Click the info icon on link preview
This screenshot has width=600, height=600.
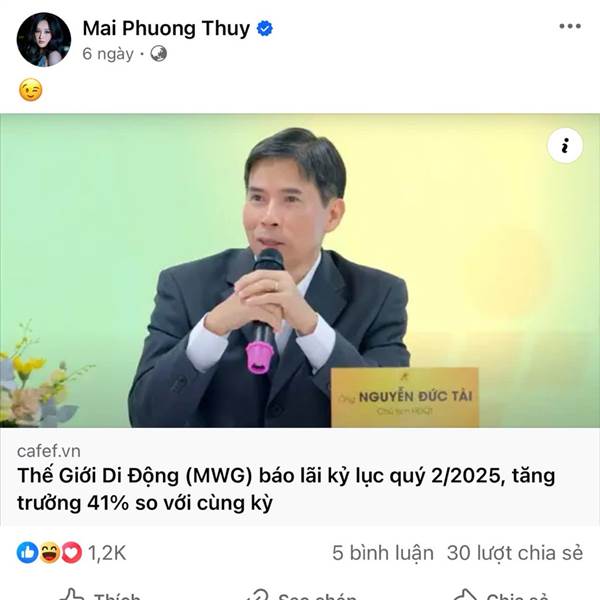click(x=565, y=146)
